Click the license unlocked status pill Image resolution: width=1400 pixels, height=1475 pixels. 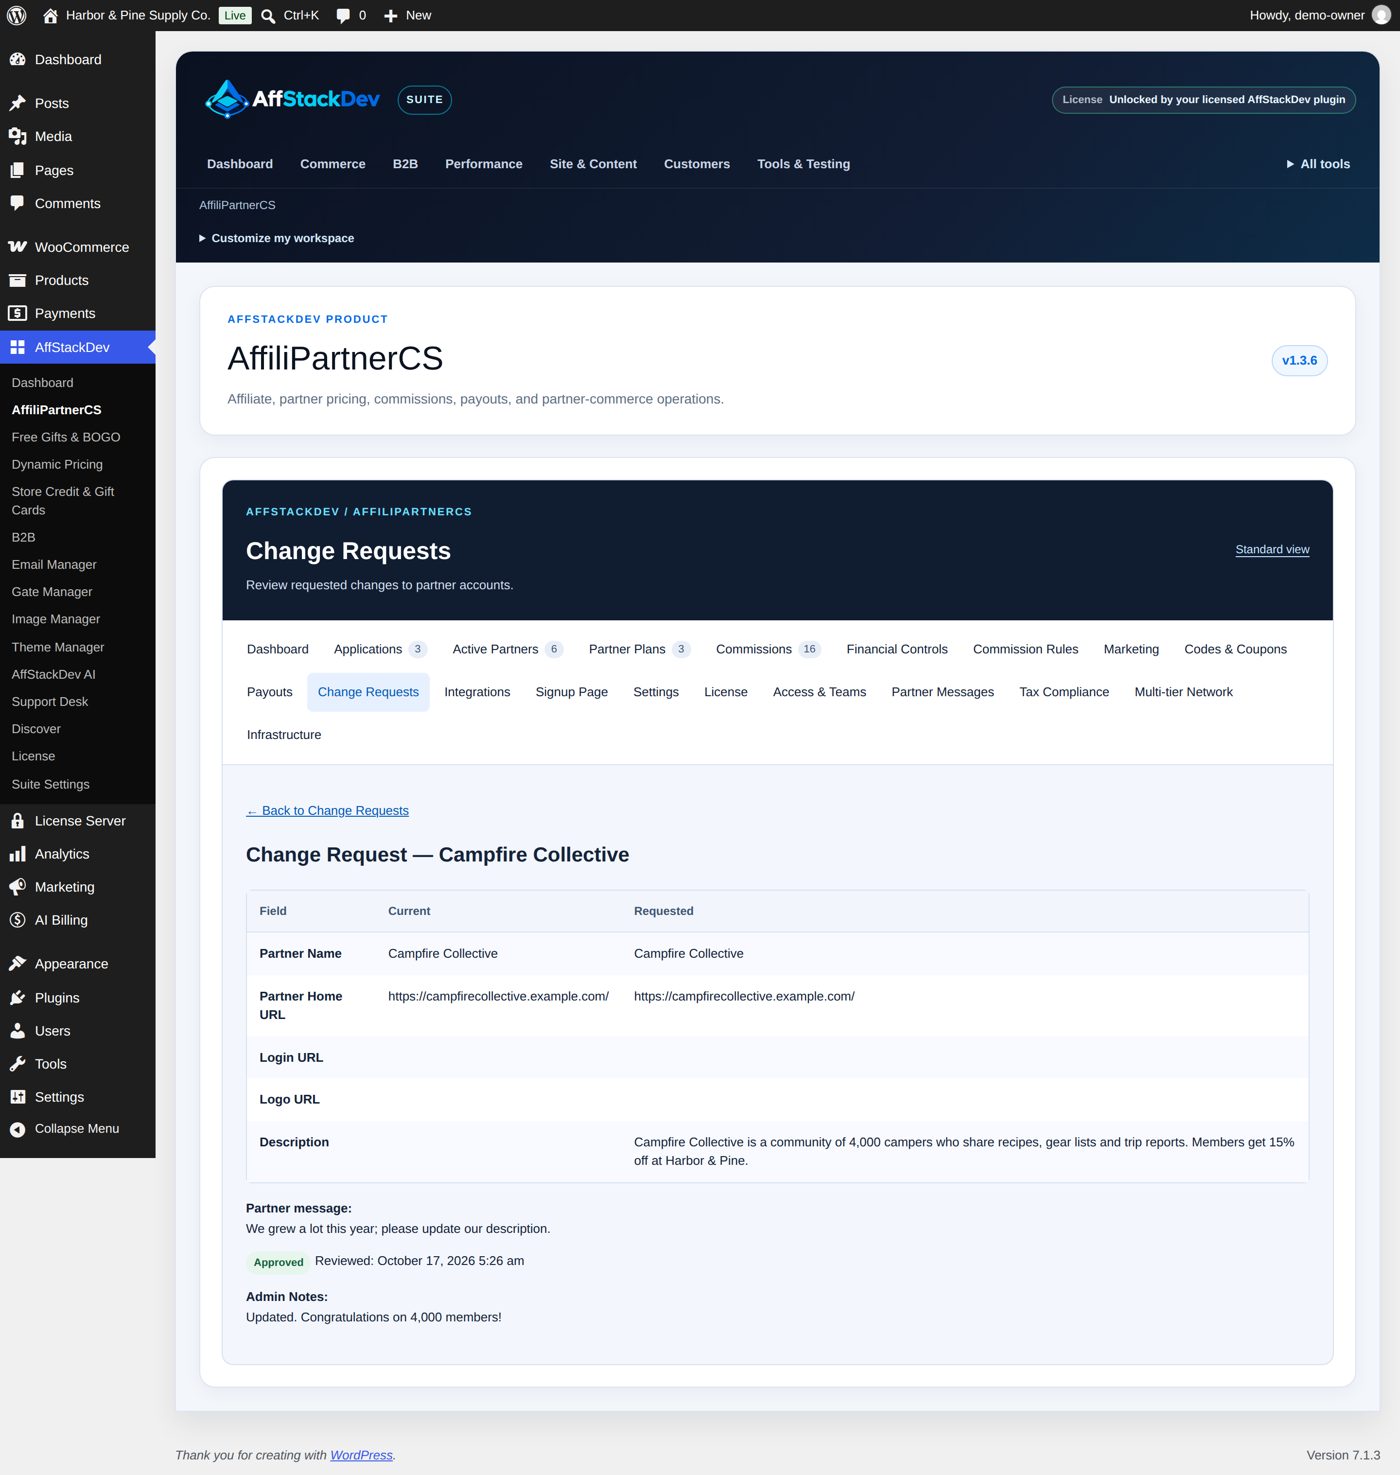pos(1203,100)
